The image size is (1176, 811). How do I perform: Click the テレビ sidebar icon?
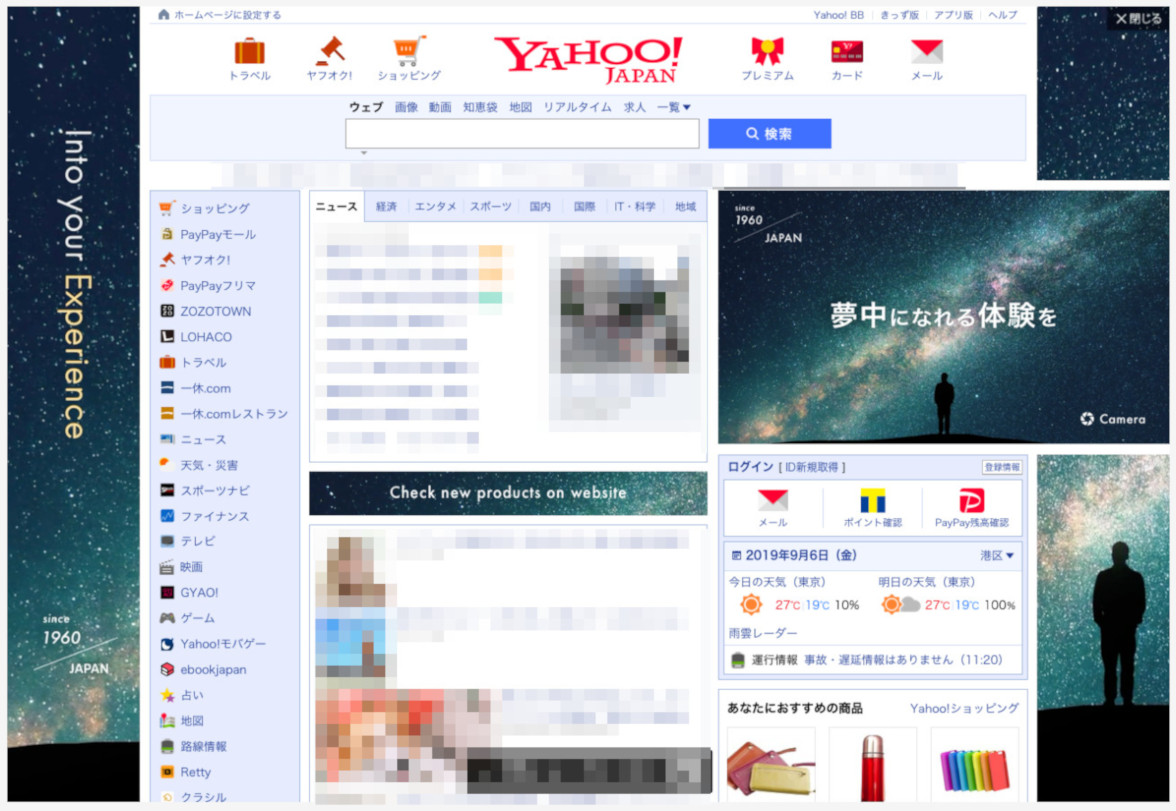(x=167, y=541)
